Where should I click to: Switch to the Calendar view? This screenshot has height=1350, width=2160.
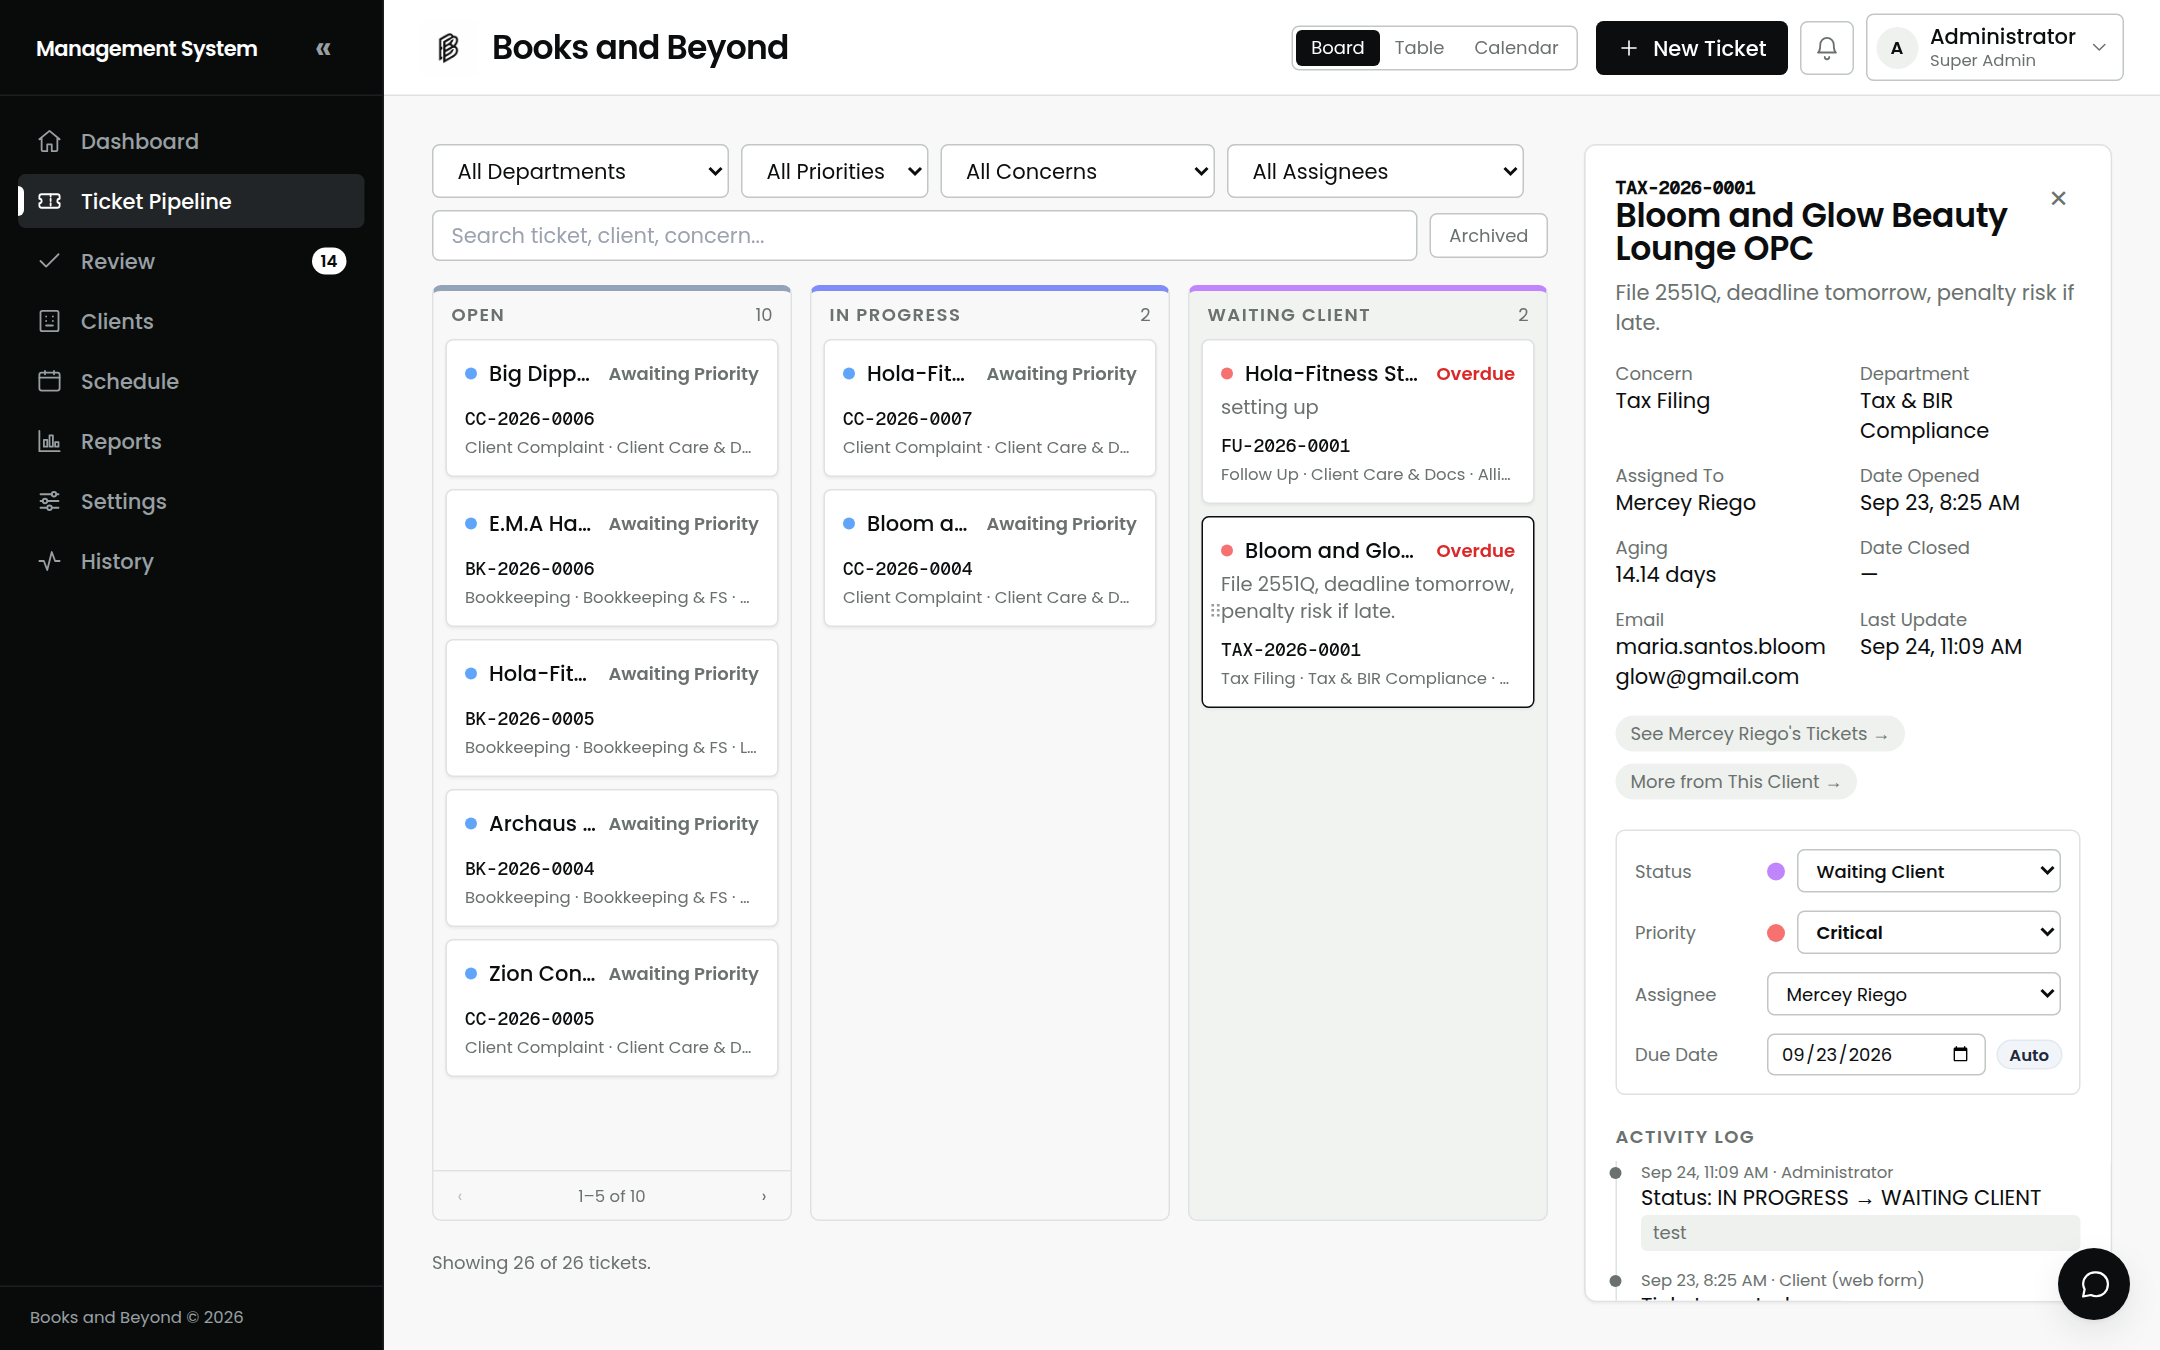(x=1516, y=47)
